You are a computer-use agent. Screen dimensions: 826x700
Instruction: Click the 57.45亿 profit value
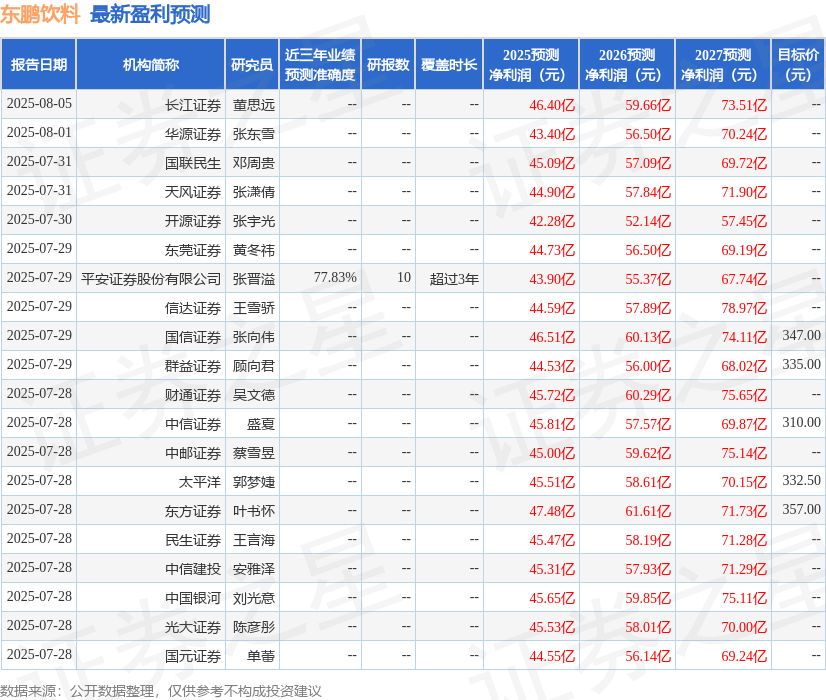point(744,221)
